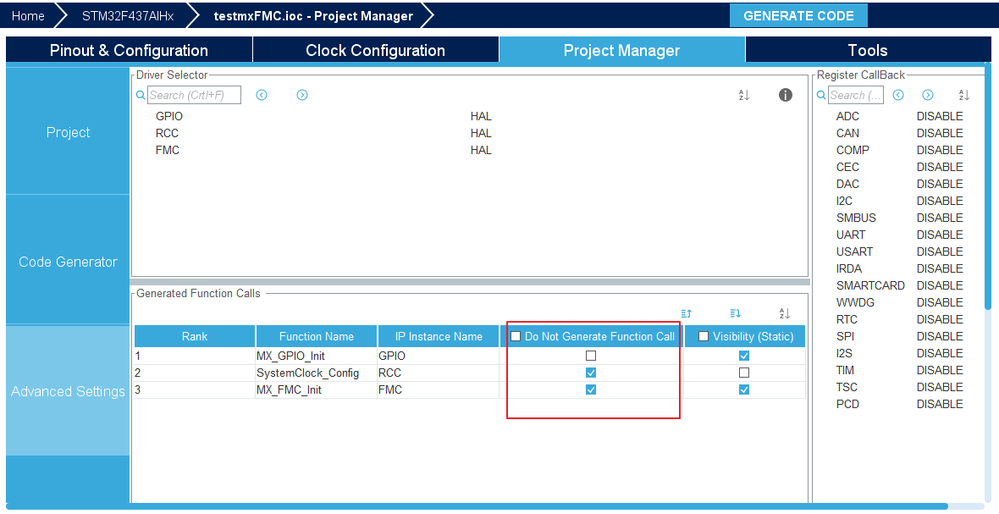Click testmxFMC.ioc Project Manager breadcrumb
The image size is (999, 514).
(x=313, y=16)
